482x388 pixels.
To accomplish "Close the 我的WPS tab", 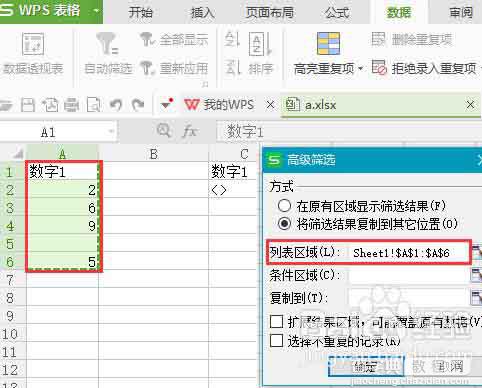I will (271, 105).
